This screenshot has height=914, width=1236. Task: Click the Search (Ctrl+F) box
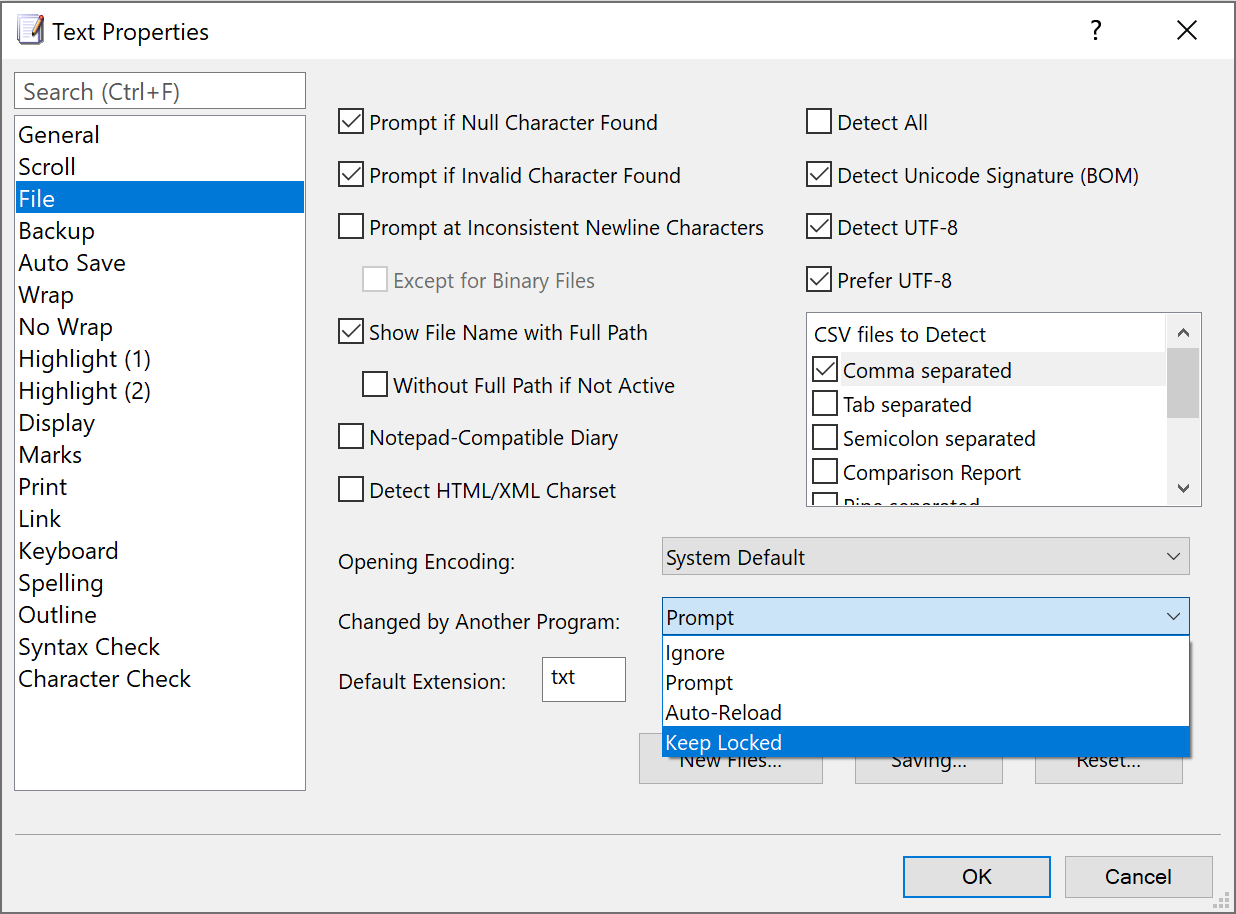tap(160, 91)
